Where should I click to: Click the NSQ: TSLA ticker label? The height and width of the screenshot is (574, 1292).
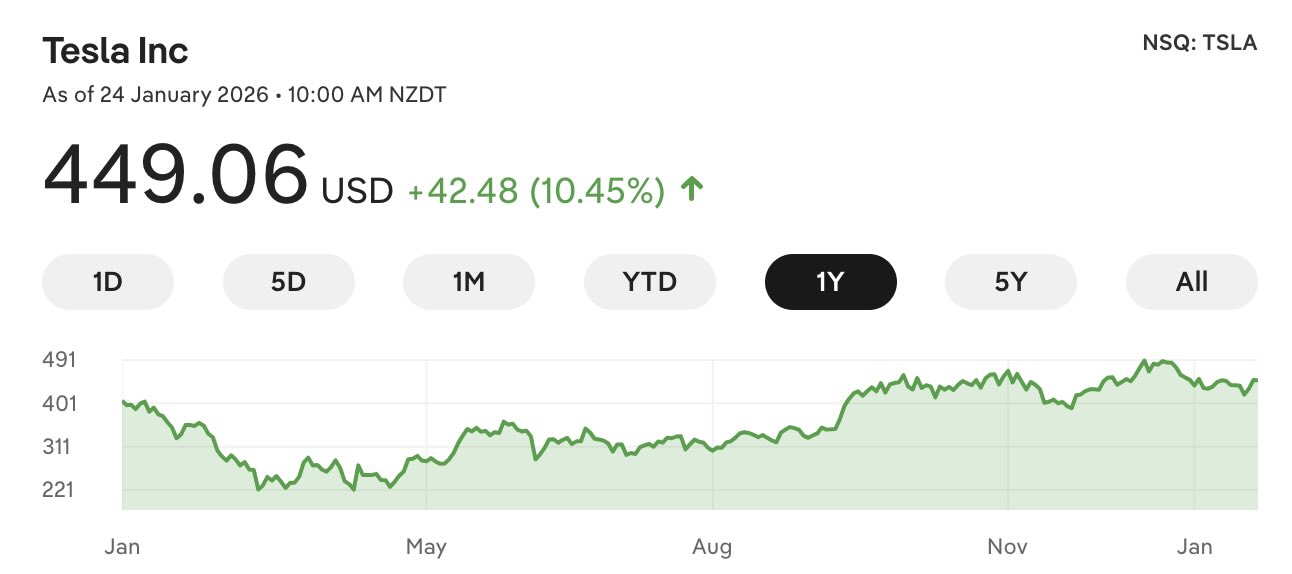[1199, 43]
